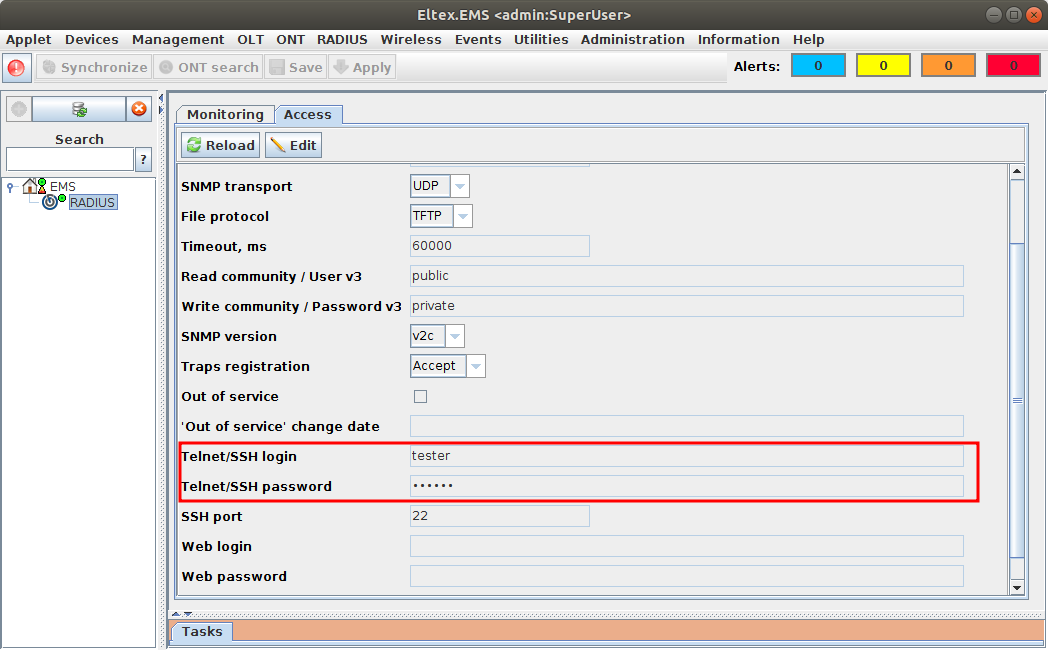Toggle the Out of service checkbox
This screenshot has height=650, width=1048.
pyautogui.click(x=420, y=396)
